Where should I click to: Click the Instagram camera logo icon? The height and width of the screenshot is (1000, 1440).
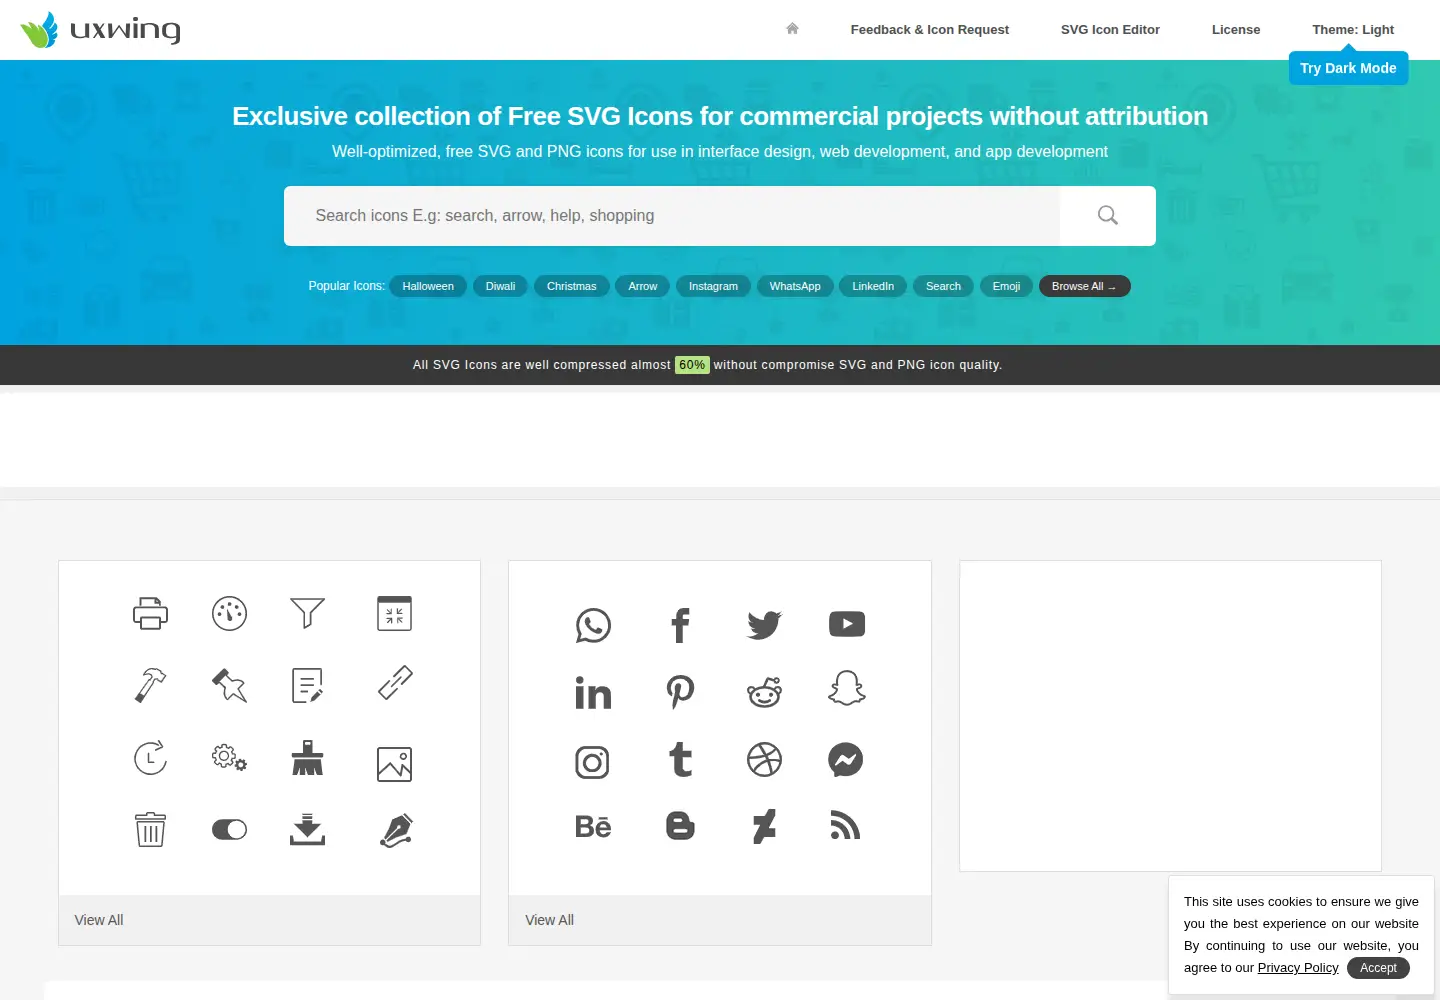tap(592, 763)
